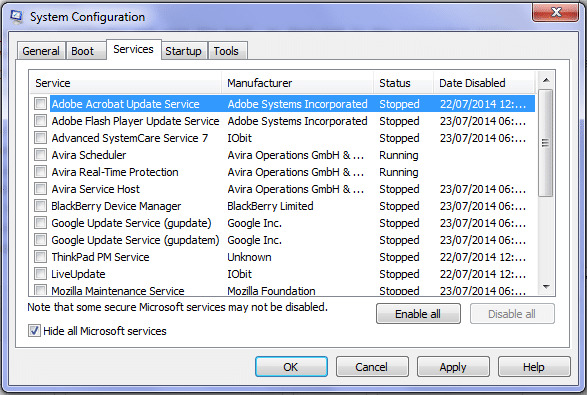Click the services list scroll up arrow
The image size is (587, 395).
546,80
